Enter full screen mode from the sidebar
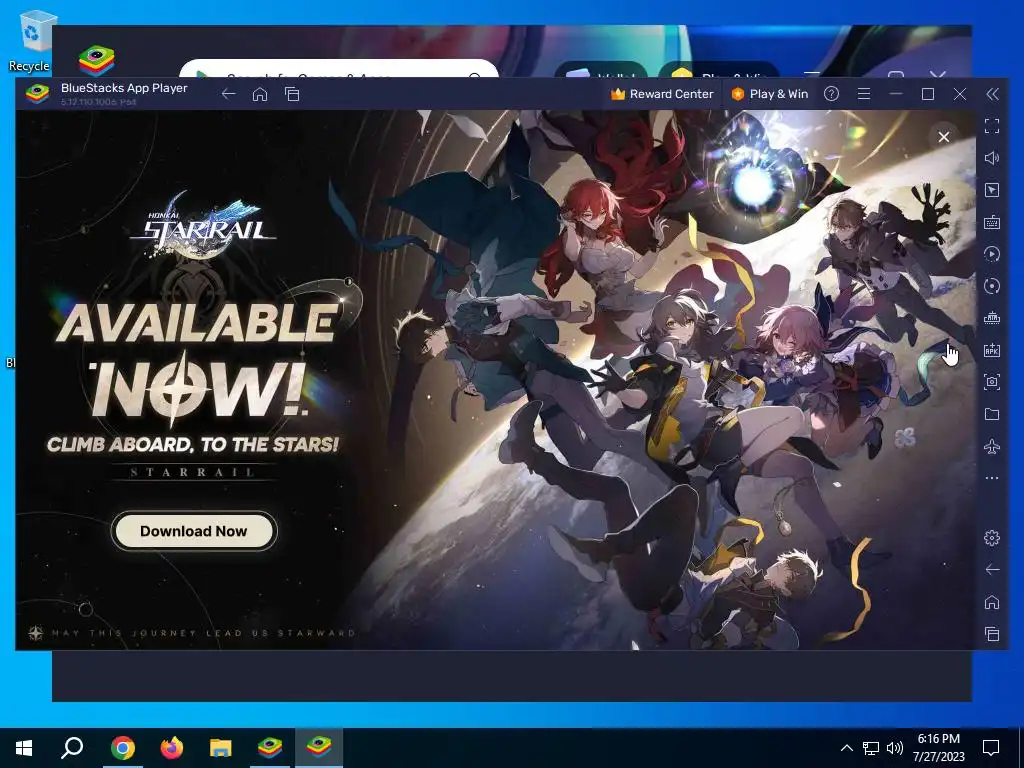Screen dimensions: 1024x768 click(992, 126)
